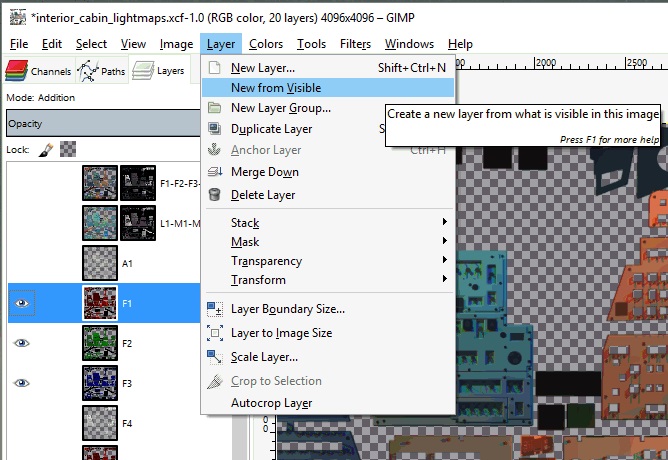
Task: Close the open Layer menu in menu bar
Action: [x=221, y=44]
